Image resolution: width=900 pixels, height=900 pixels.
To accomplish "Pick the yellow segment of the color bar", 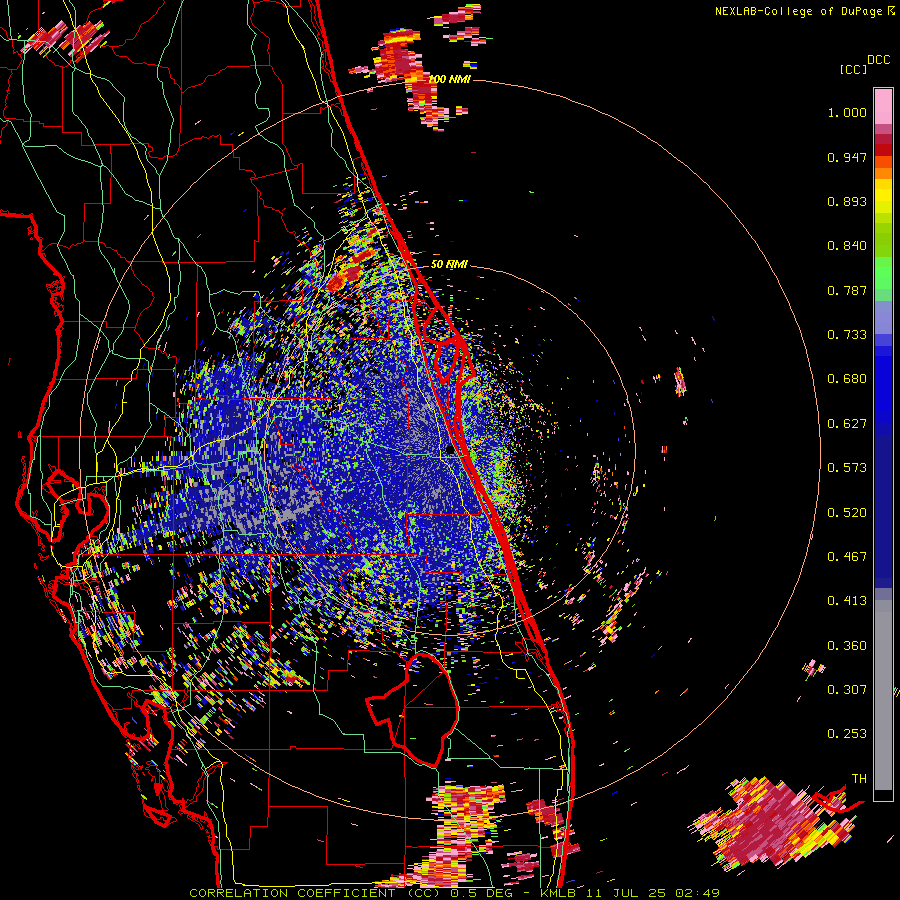I will (883, 196).
